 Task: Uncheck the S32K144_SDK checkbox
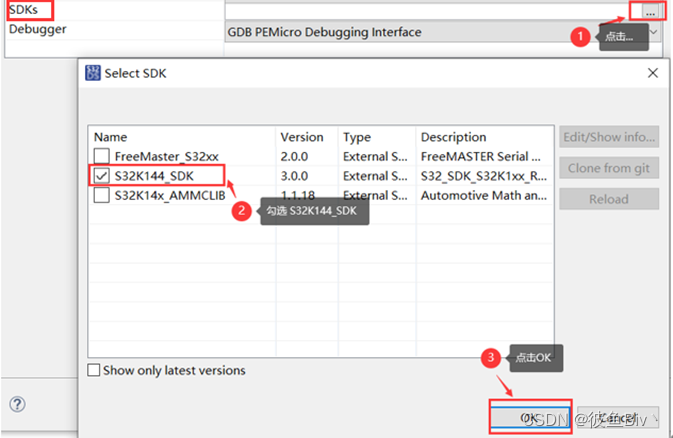[102, 176]
